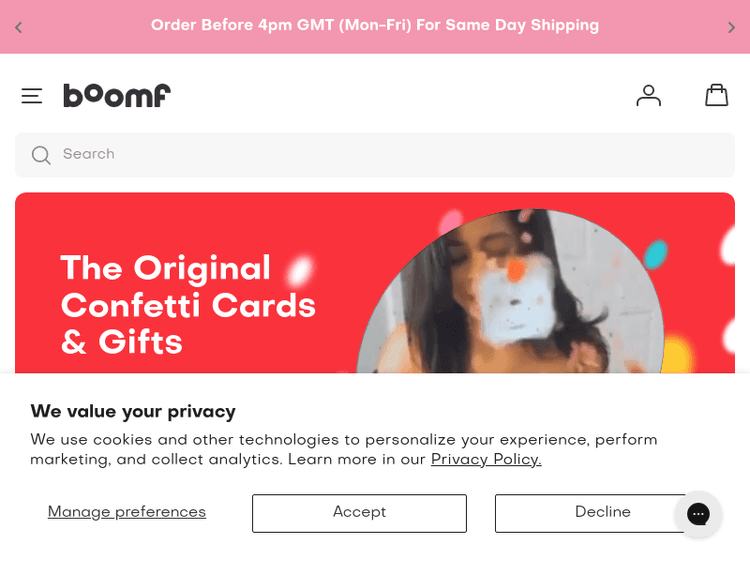The image size is (750, 563).
Task: Click the circular woman video thumbnail
Action: (510, 300)
